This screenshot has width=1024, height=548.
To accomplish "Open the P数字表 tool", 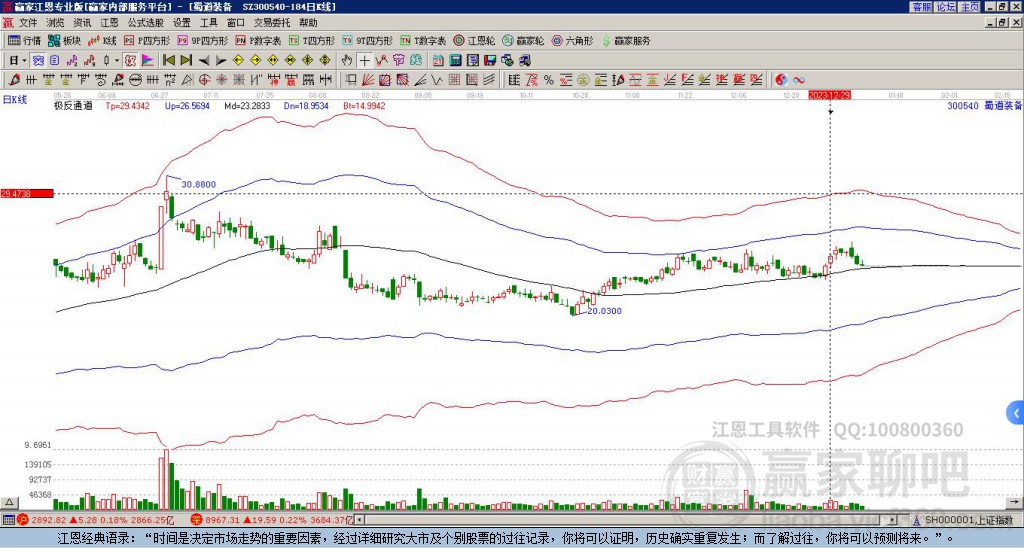I will coord(258,40).
